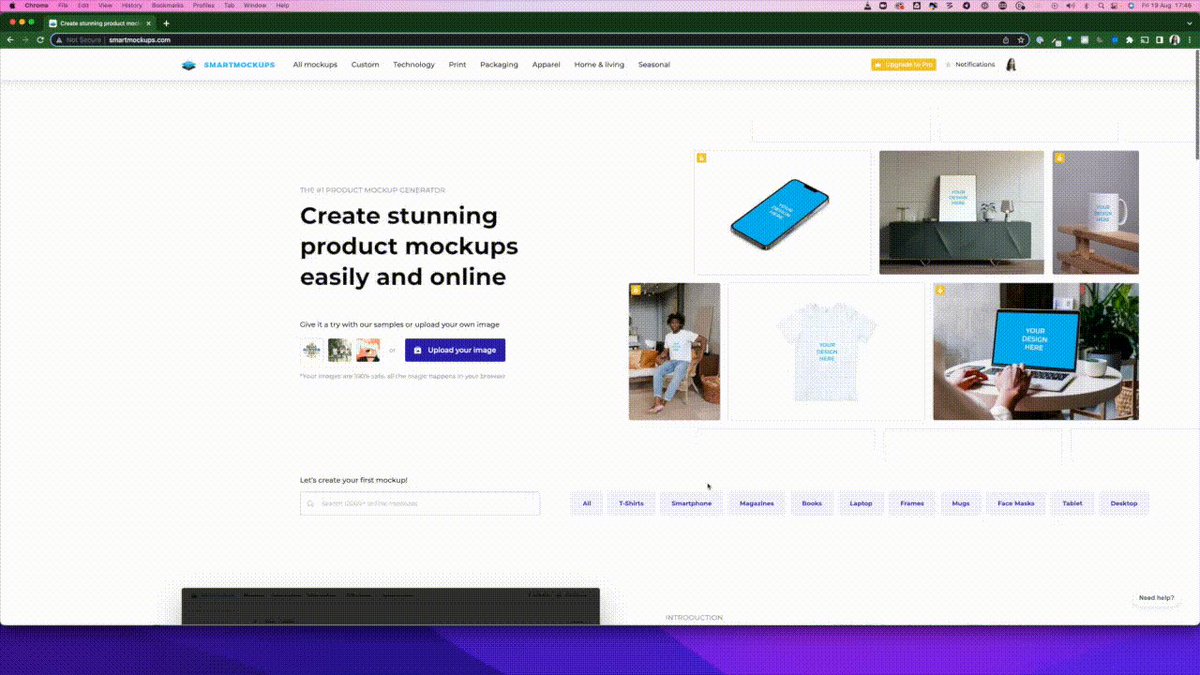1200x675 pixels.
Task: Bookmark the page with the star icon
Action: pos(1021,40)
